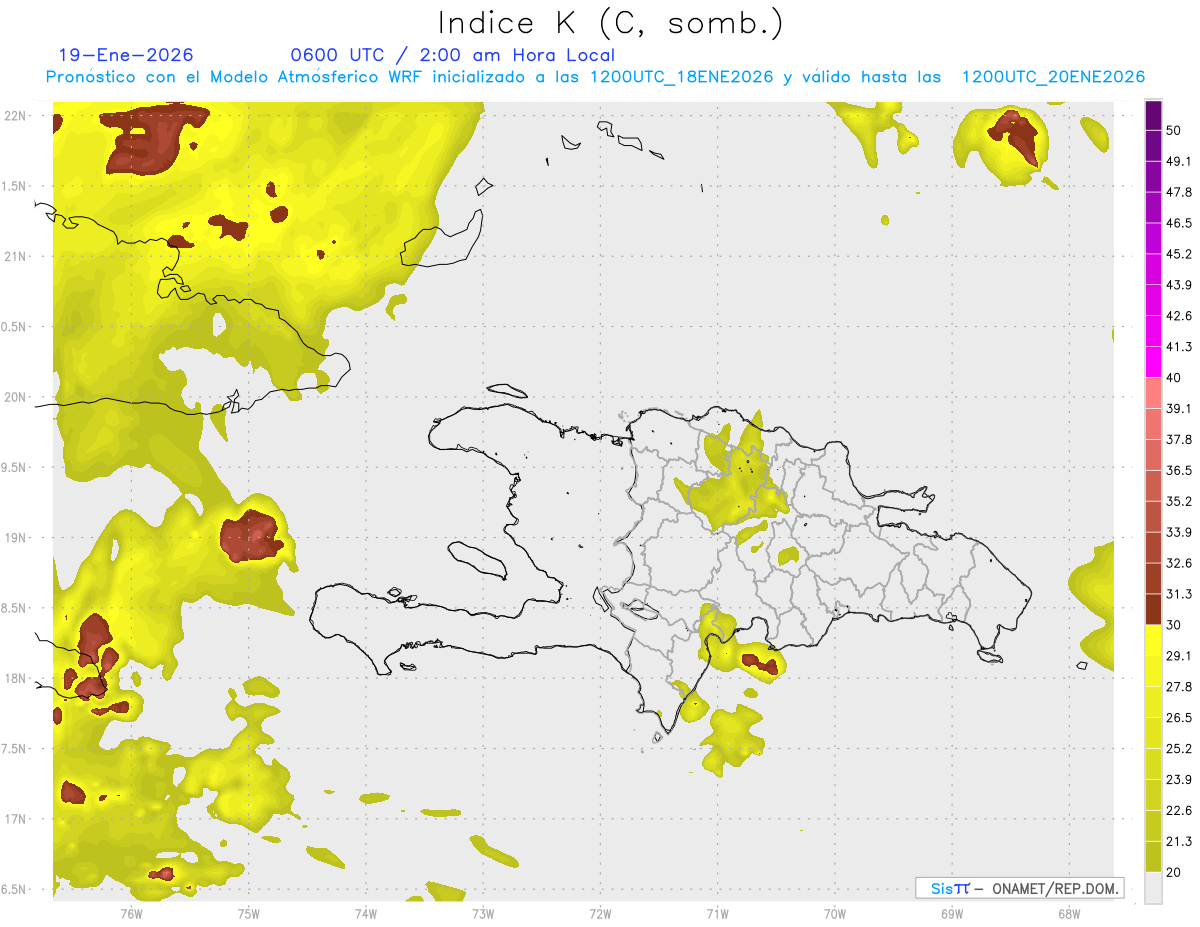This screenshot has height=927, width=1200.
Task: Click the latitude label "20N"
Action: tap(15, 398)
